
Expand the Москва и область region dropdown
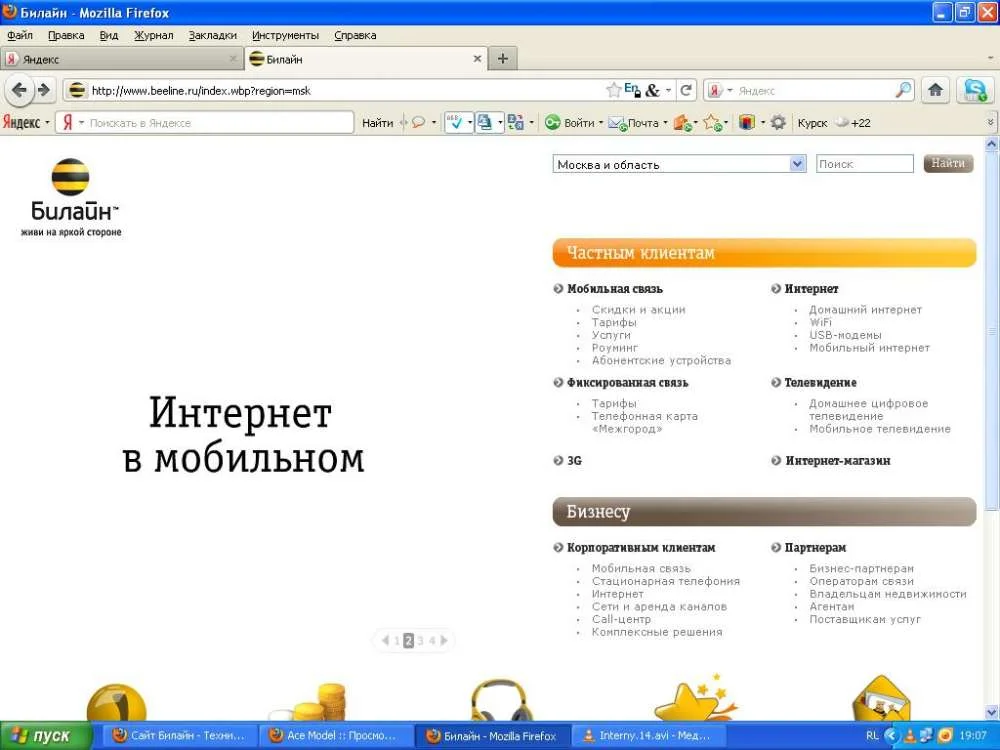(797, 164)
